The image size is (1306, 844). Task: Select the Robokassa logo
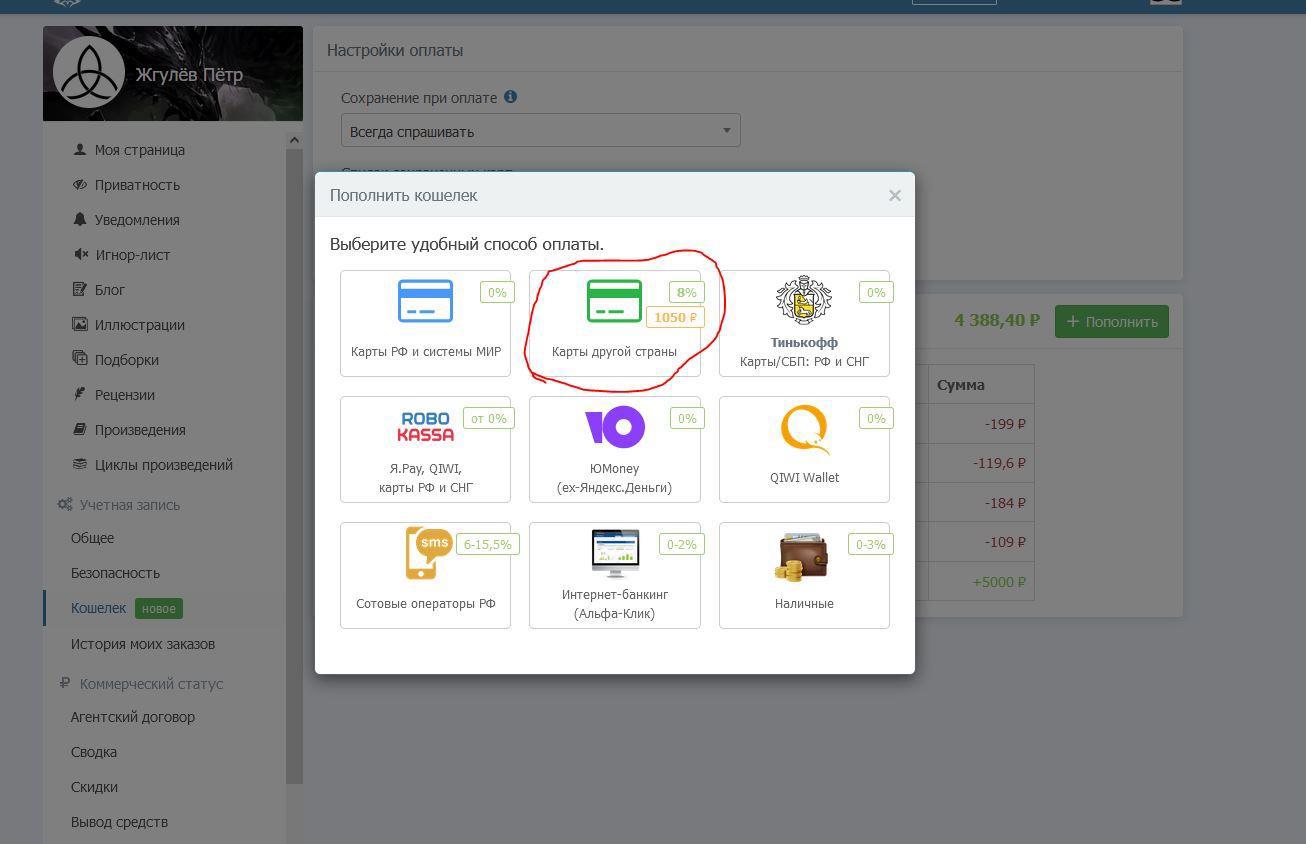tap(425, 427)
